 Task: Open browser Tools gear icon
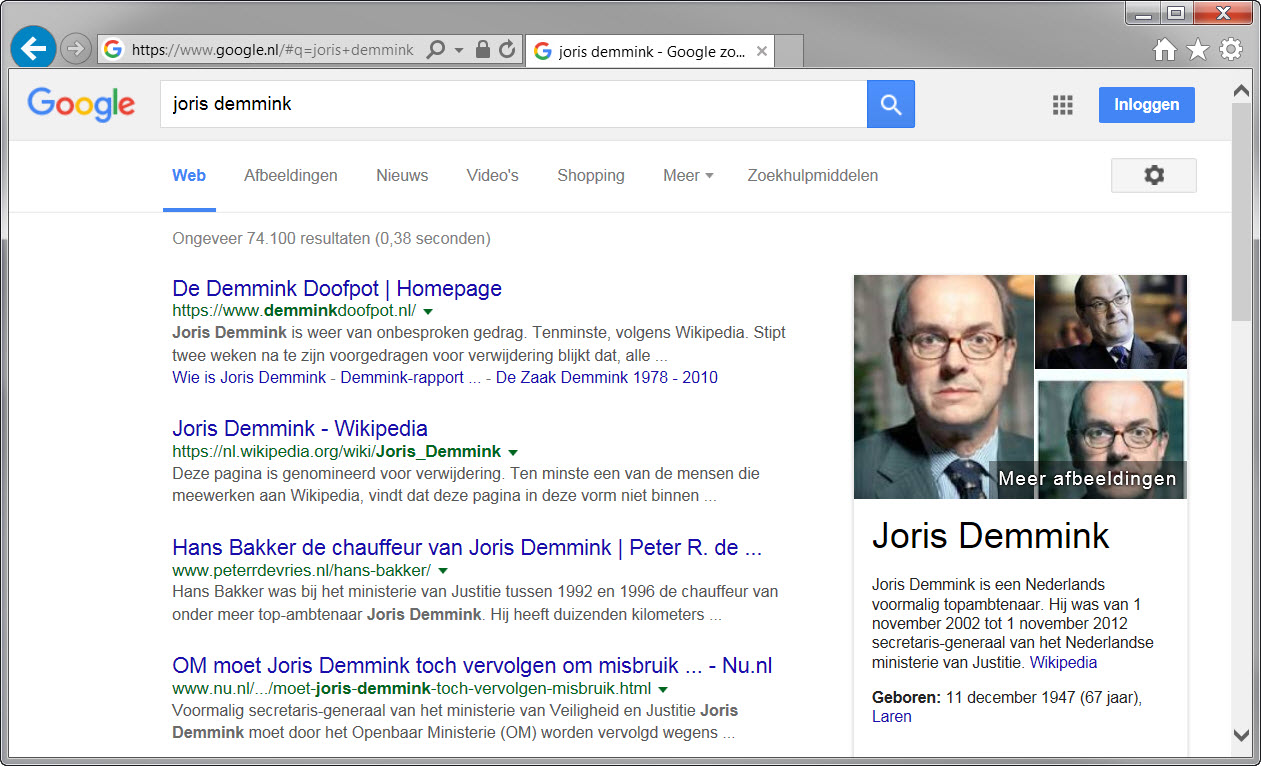tap(1231, 50)
